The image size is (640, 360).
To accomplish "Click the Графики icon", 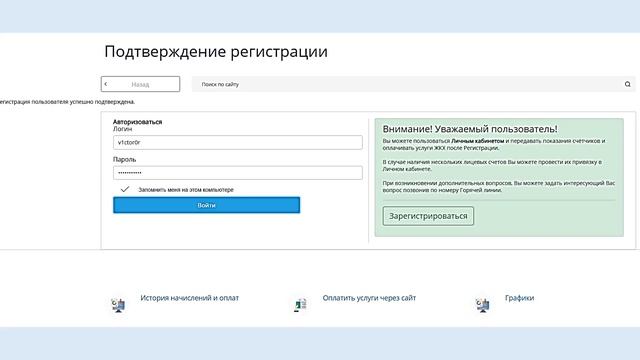I will pos(482,305).
